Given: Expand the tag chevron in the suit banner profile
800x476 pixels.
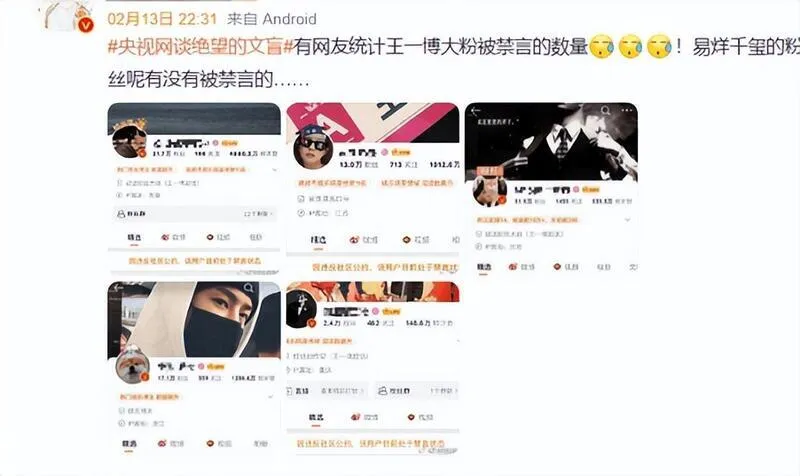Looking at the screenshot, I should click(x=628, y=220).
